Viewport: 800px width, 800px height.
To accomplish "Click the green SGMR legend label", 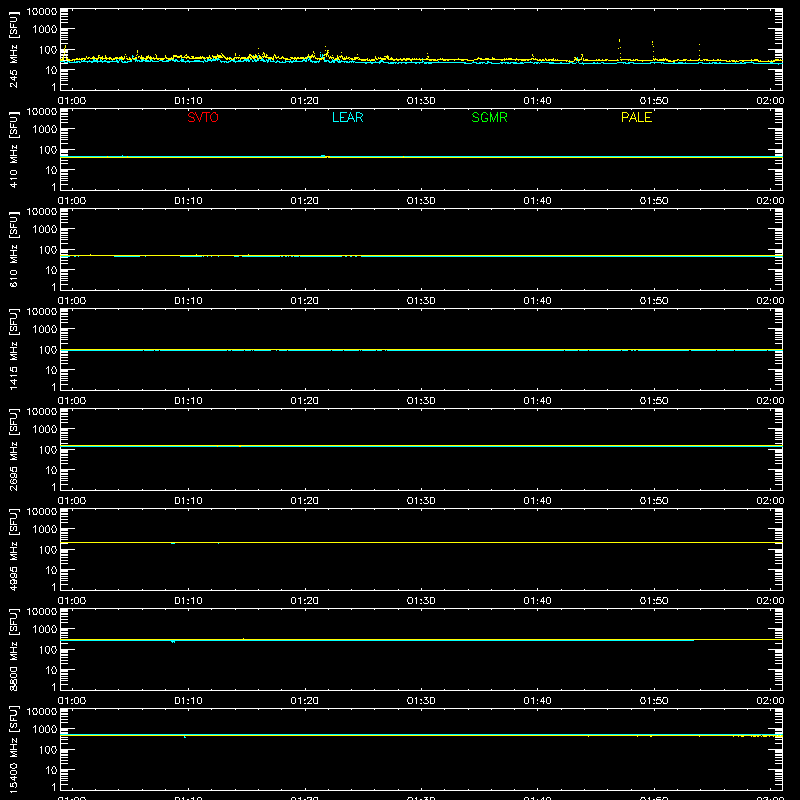I will pos(489,117).
